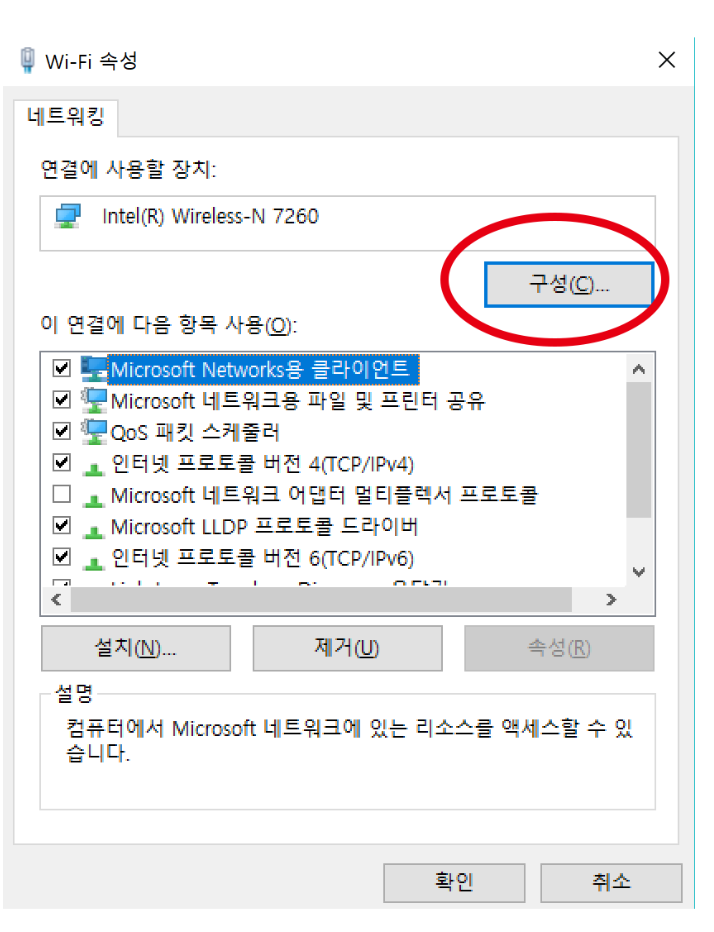Viewport: 714px width, 932px height.
Task: Click the Wi-Fi adapter icon in title bar
Action: tap(27, 60)
